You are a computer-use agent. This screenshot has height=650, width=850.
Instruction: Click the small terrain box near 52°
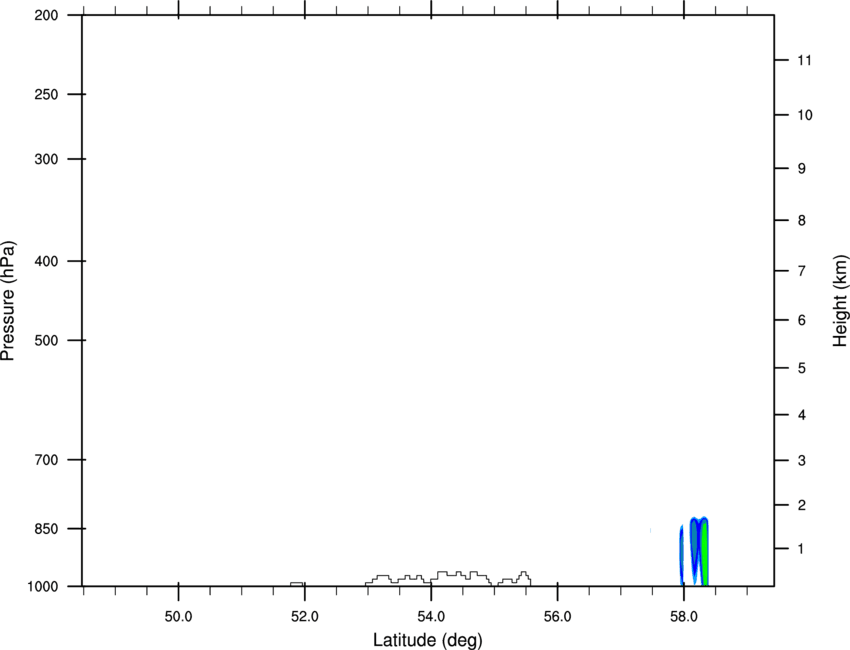(297, 584)
